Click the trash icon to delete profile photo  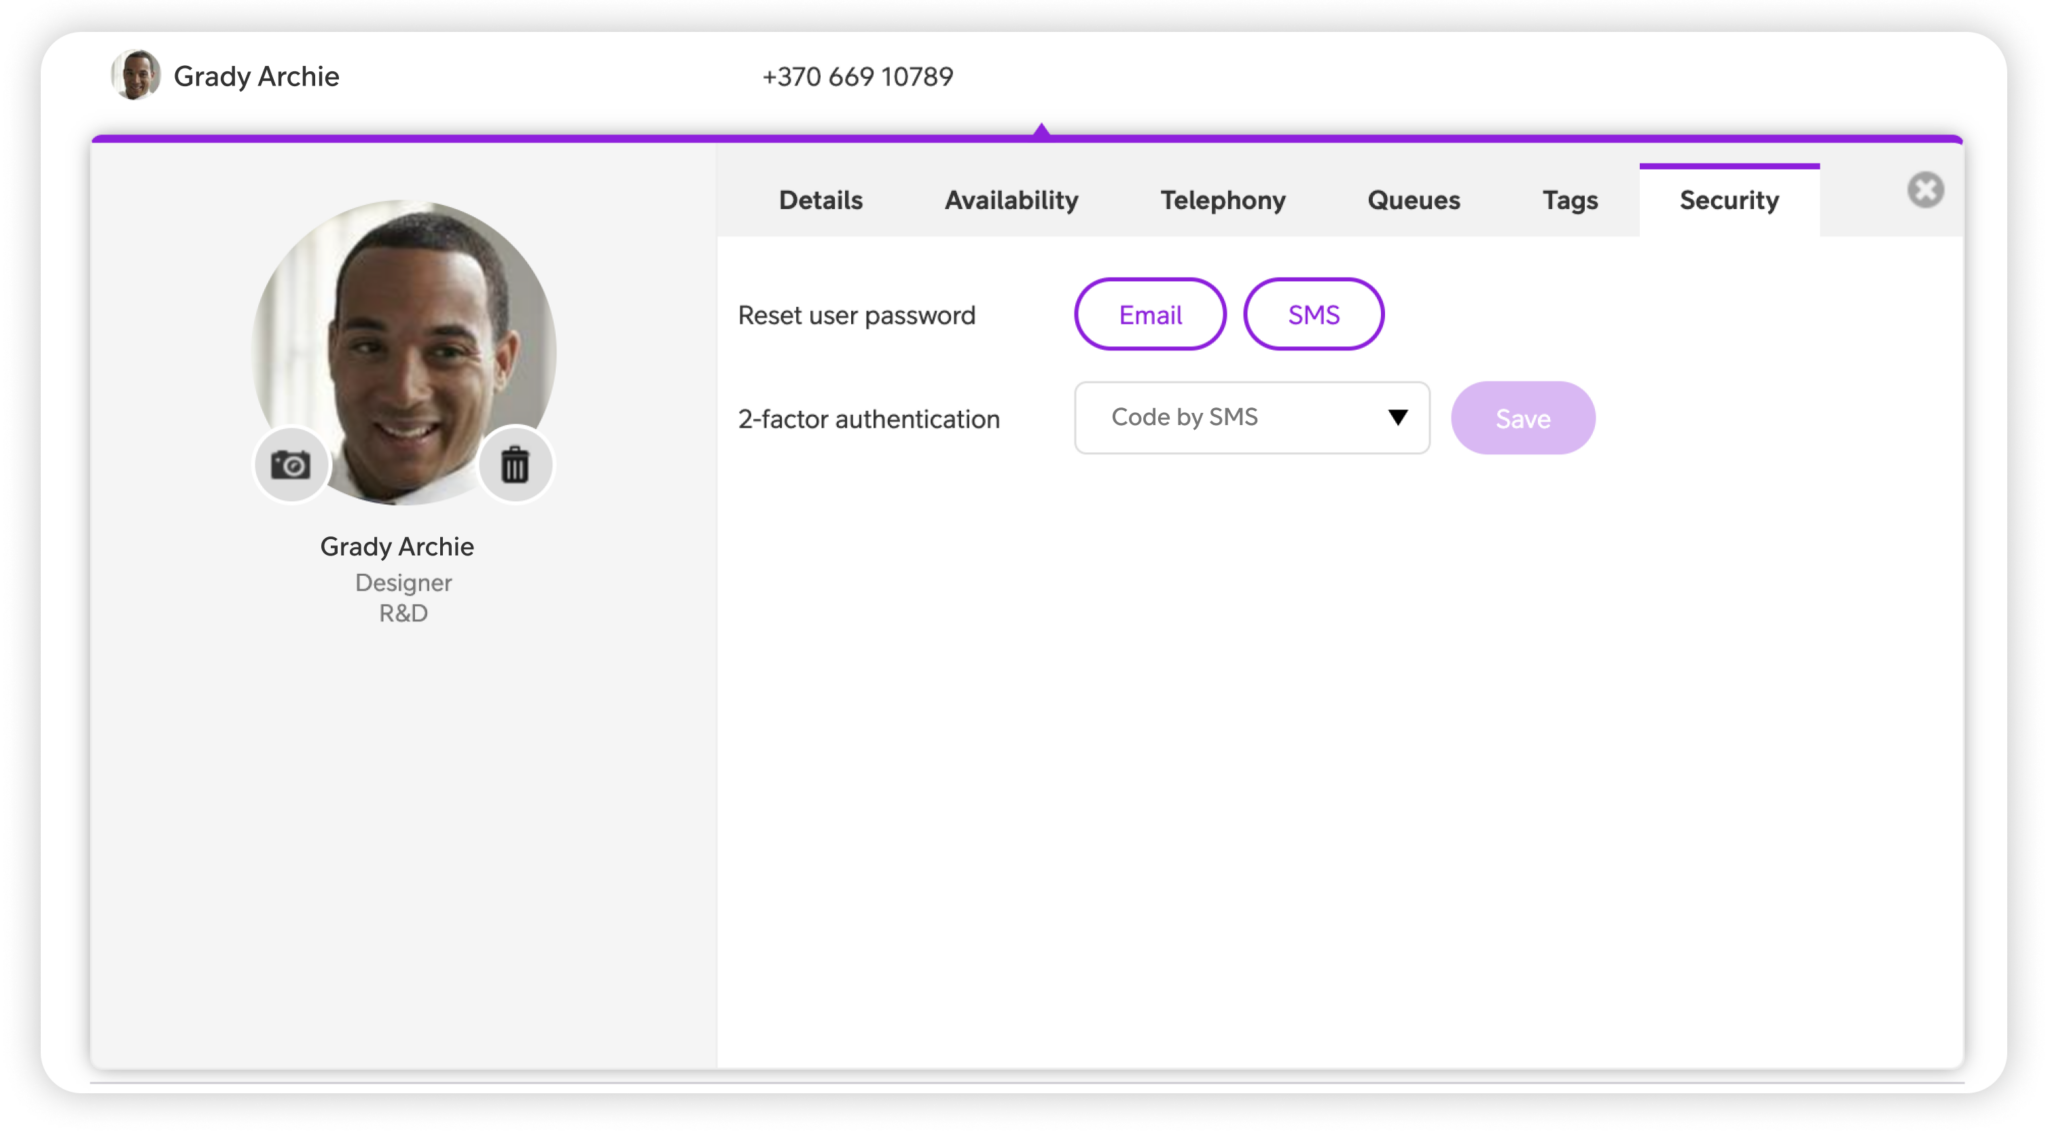(514, 464)
